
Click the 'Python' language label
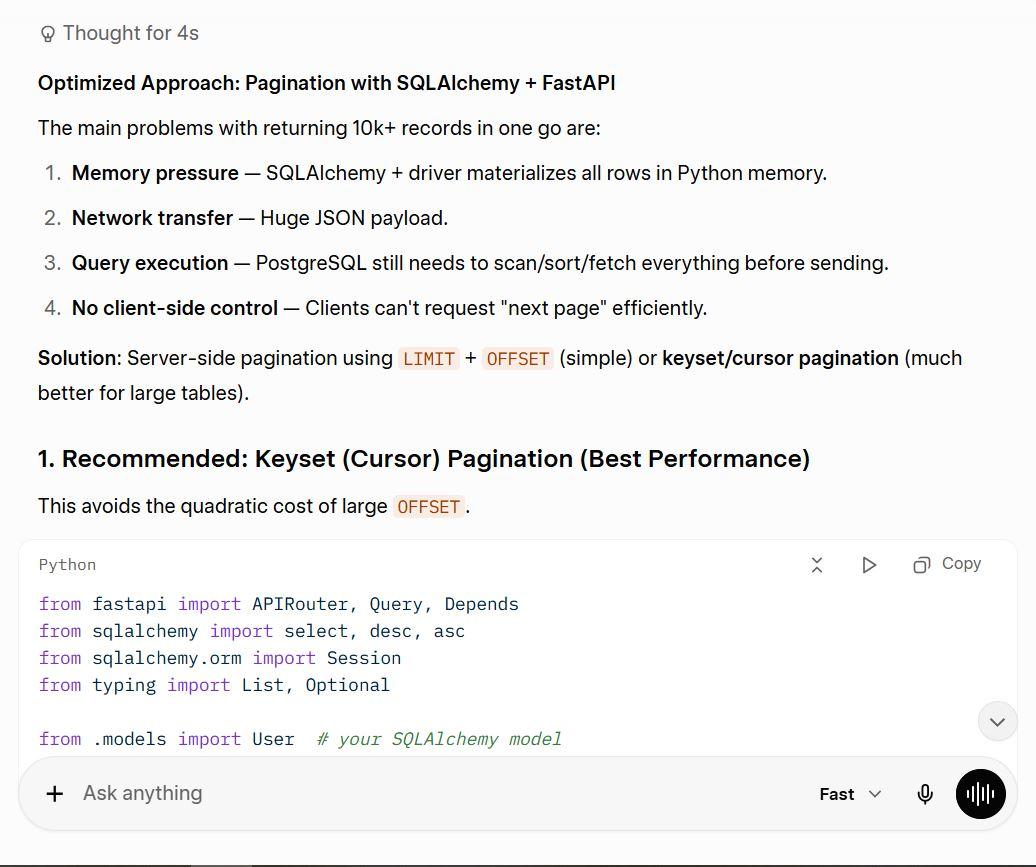pyautogui.click(x=67, y=565)
